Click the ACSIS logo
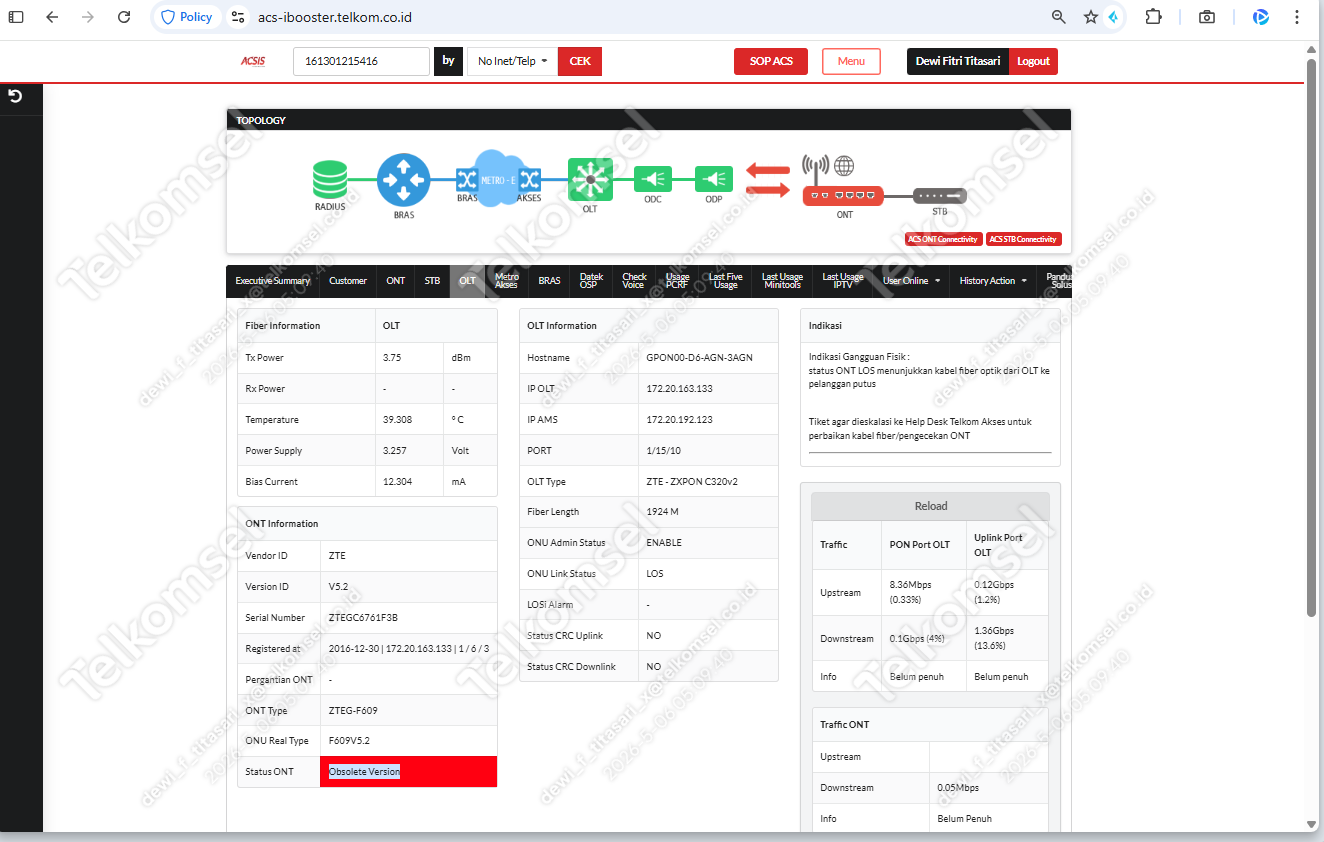This screenshot has height=842, width=1324. click(x=253, y=61)
